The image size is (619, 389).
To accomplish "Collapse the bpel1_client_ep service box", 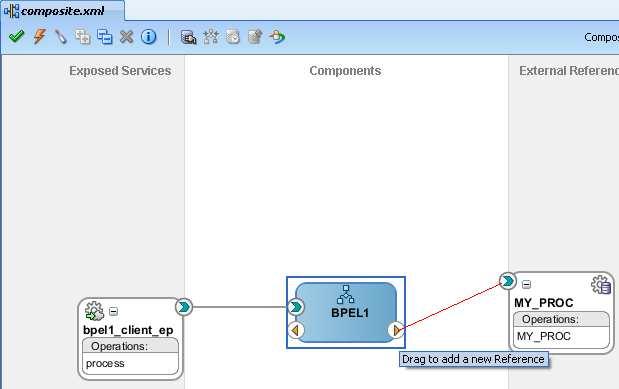I will [113, 311].
